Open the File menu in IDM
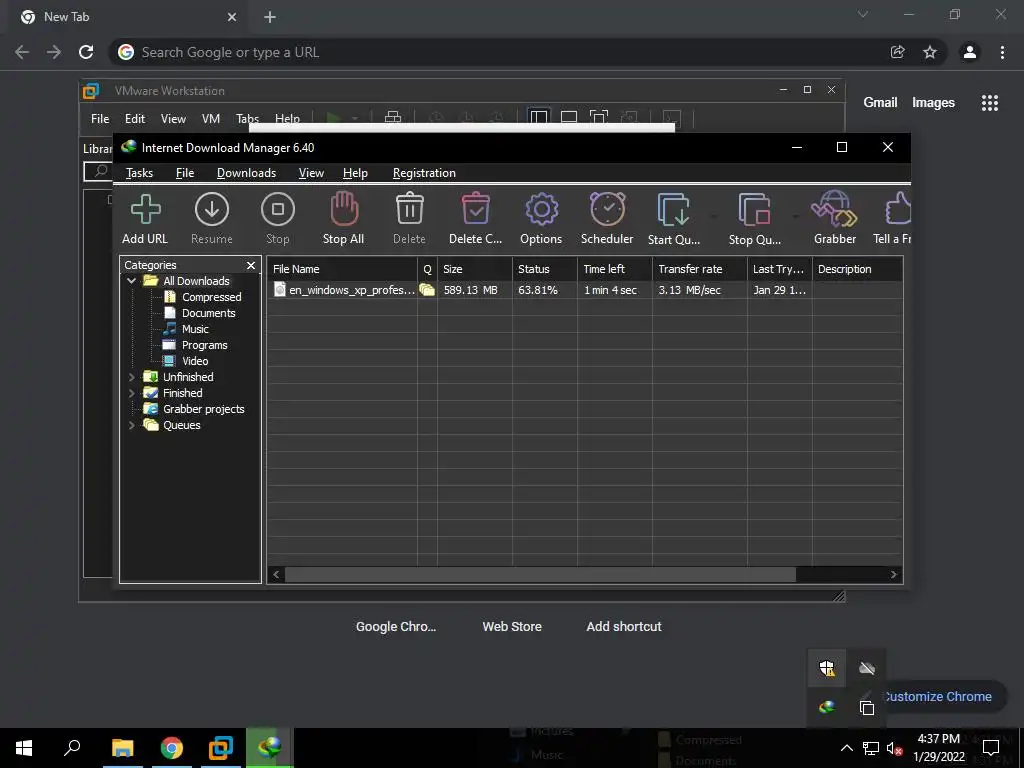This screenshot has width=1024, height=768. [x=185, y=173]
